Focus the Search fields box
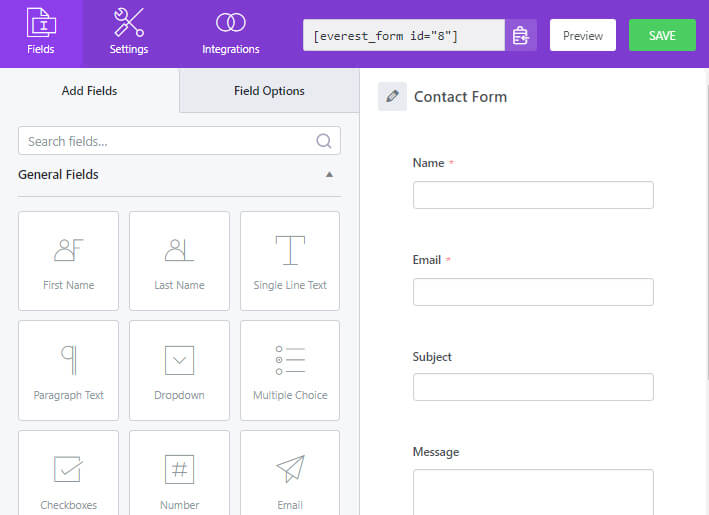709x515 pixels. [x=179, y=141]
